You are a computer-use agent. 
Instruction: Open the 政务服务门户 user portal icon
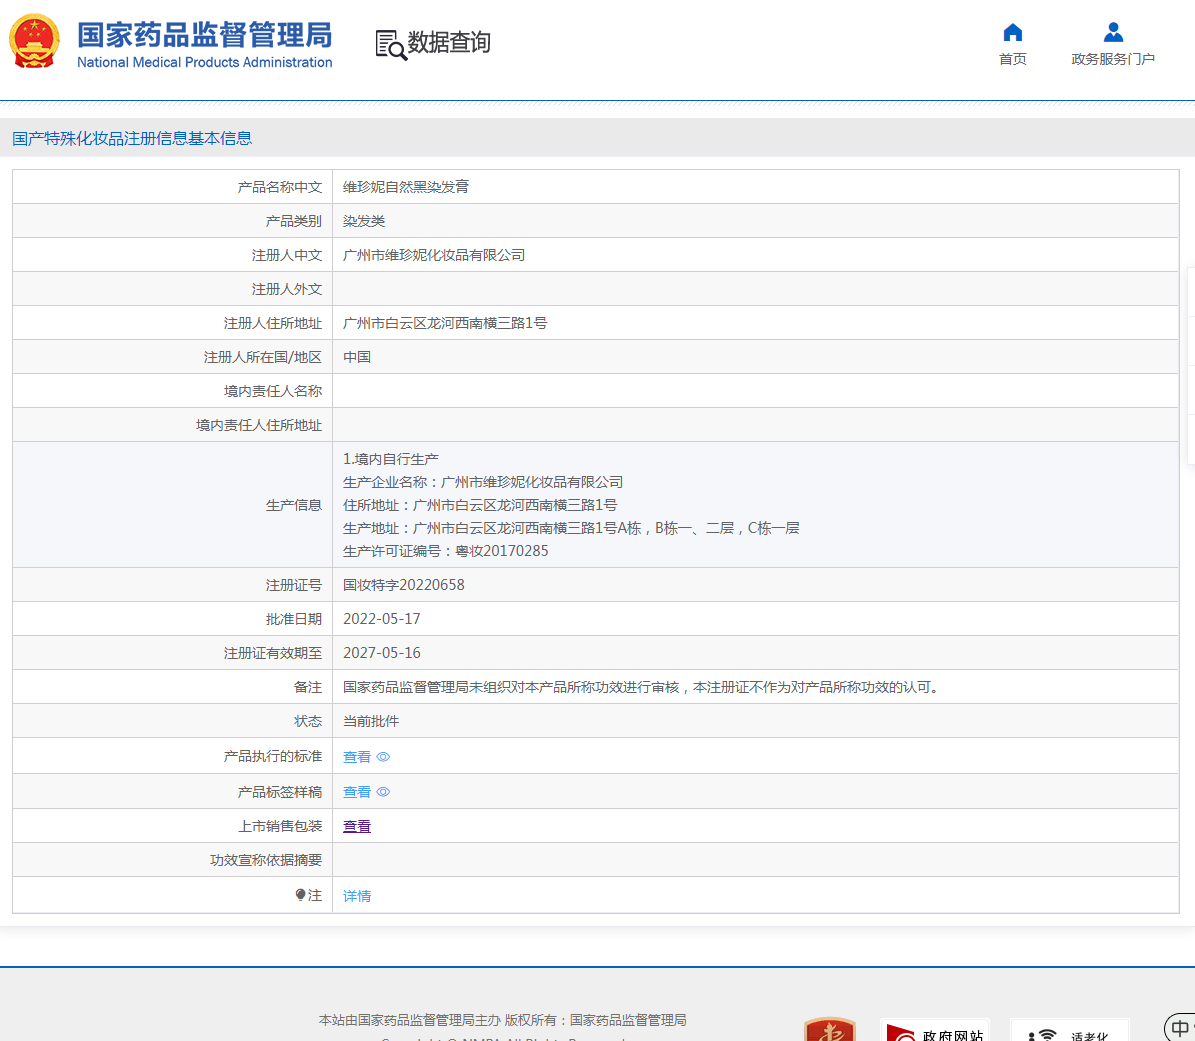point(1113,32)
